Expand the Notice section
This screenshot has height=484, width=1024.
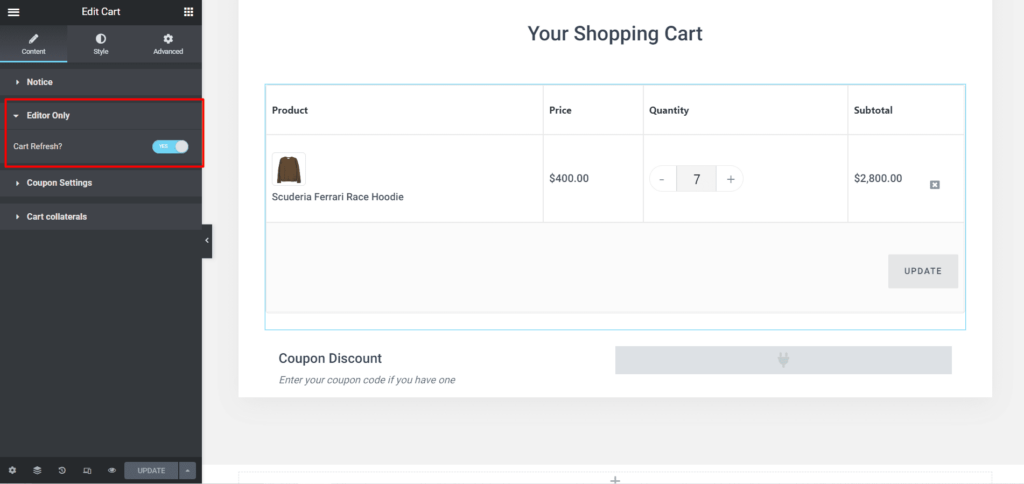click(40, 82)
